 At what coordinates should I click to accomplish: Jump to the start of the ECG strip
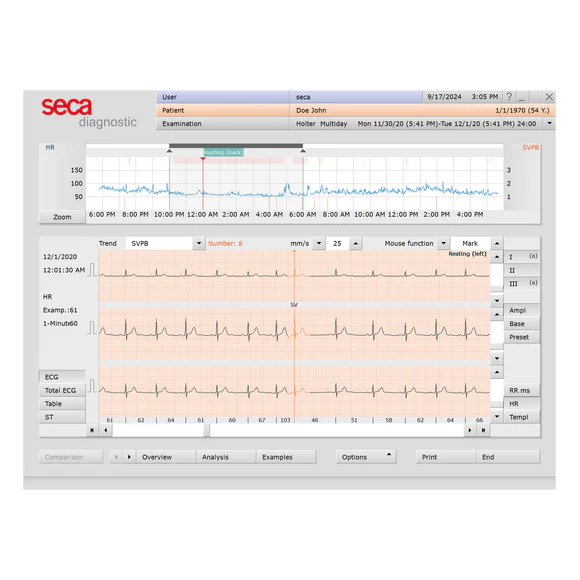pyautogui.click(x=92, y=430)
